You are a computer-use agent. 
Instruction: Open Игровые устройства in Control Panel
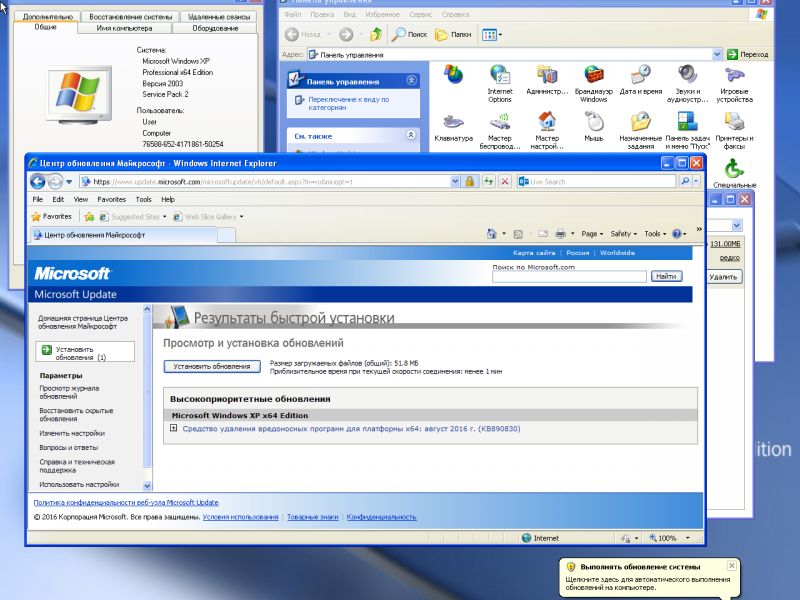(734, 84)
